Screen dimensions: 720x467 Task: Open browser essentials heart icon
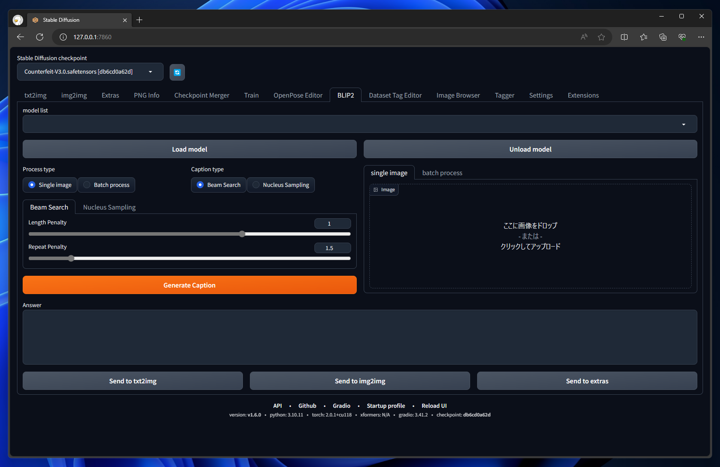tap(682, 37)
